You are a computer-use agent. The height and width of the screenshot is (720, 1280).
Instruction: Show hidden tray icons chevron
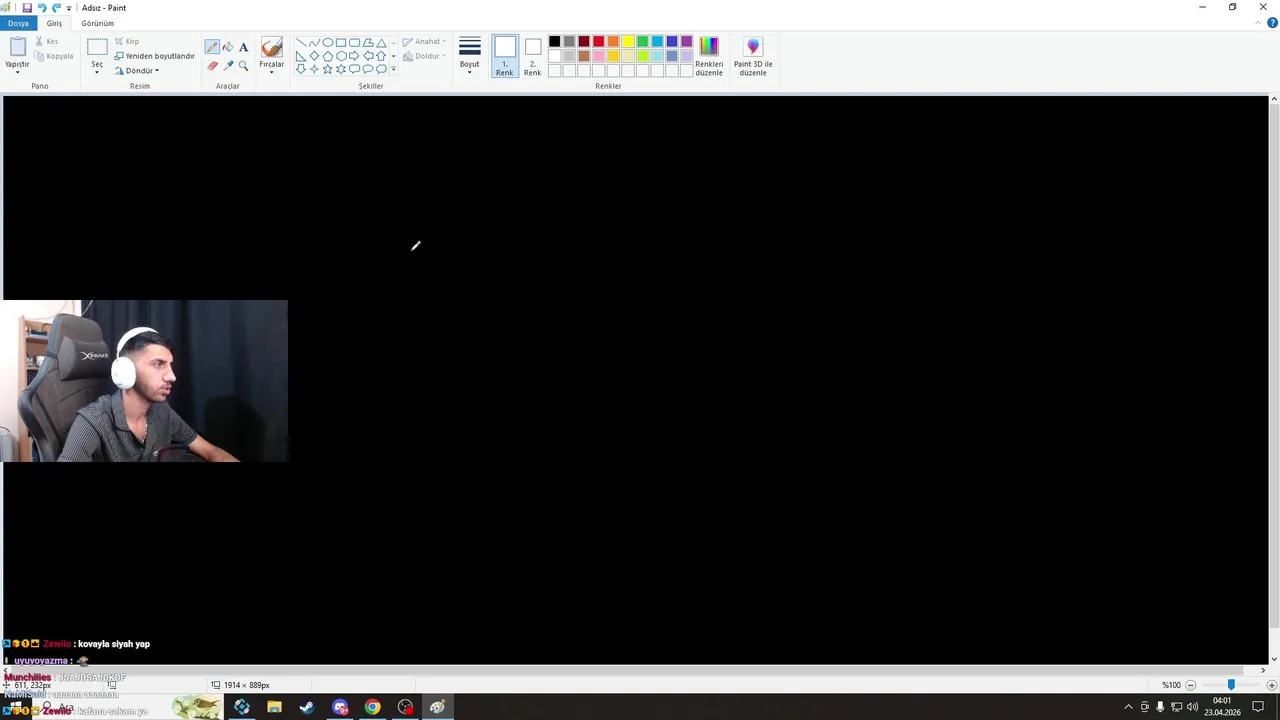click(x=1129, y=707)
